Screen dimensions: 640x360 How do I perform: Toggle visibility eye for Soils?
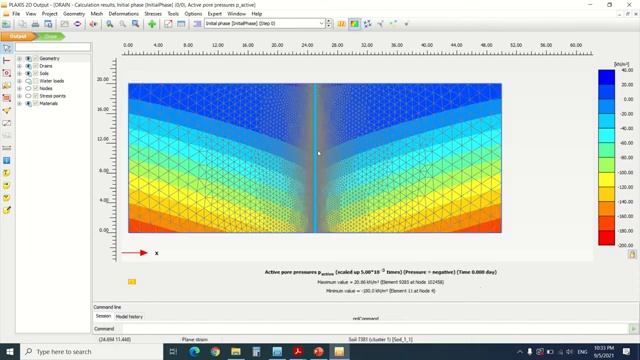point(28,73)
